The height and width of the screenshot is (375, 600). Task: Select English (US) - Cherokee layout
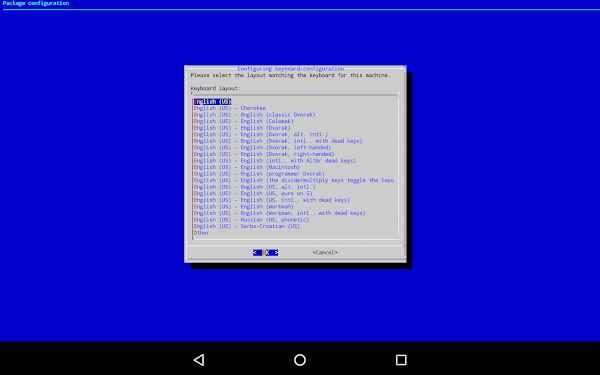[x=230, y=108]
